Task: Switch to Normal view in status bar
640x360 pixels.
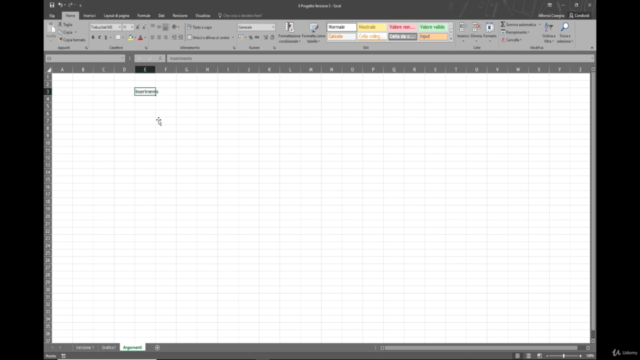Action: (517, 356)
